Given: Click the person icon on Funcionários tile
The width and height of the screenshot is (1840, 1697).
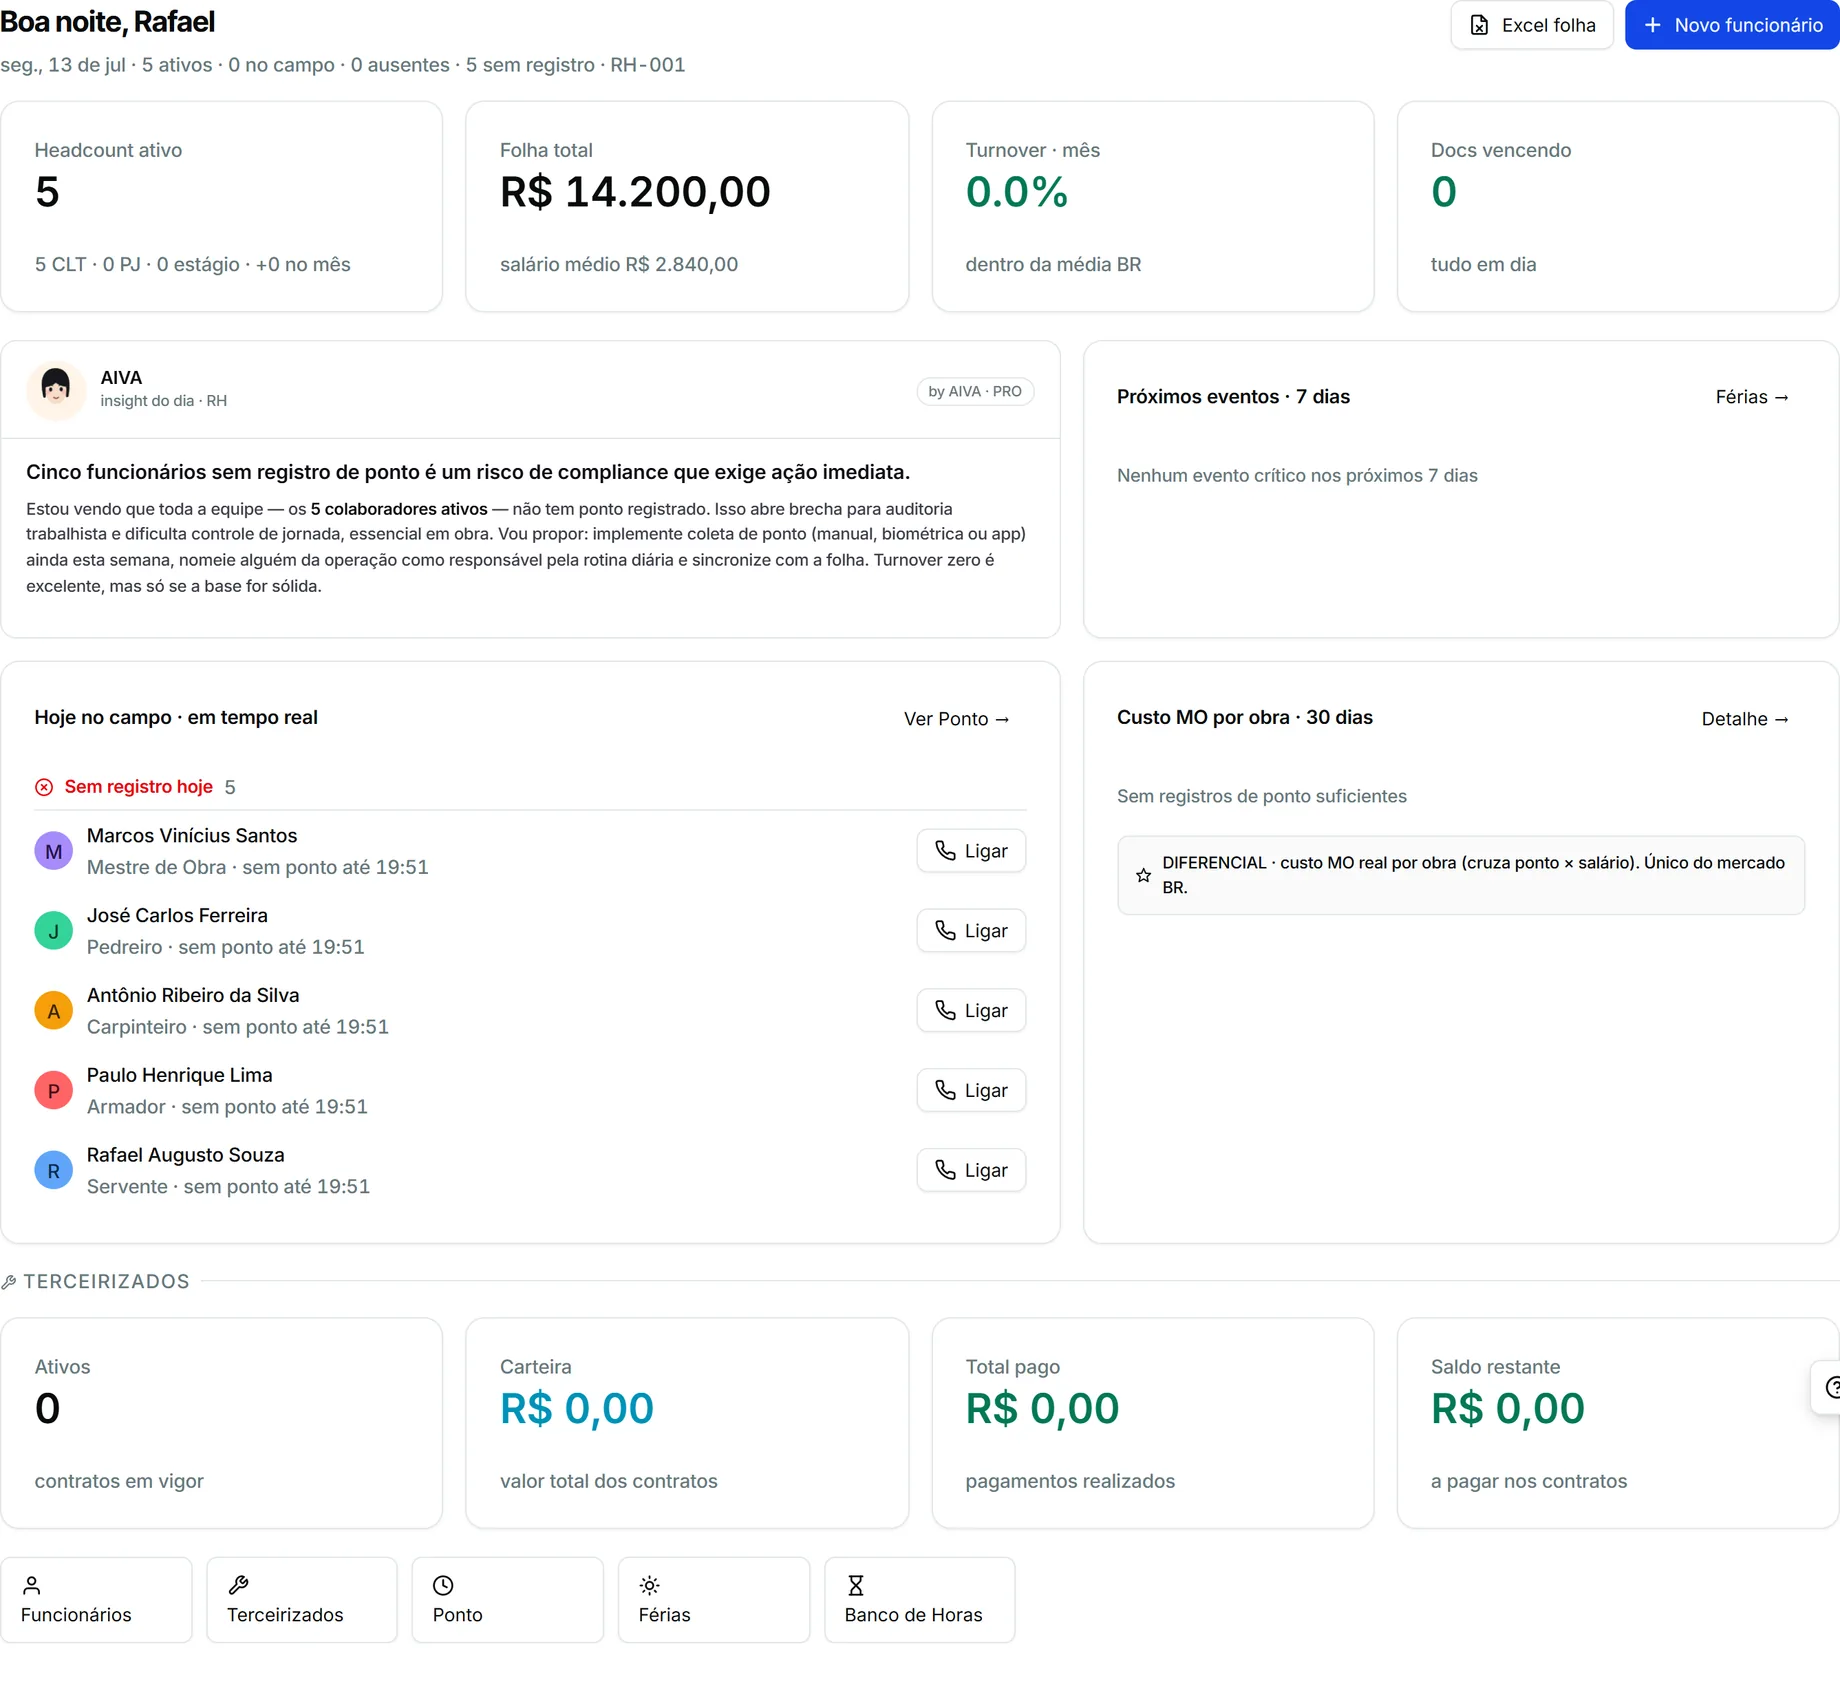Looking at the screenshot, I should [x=32, y=1585].
